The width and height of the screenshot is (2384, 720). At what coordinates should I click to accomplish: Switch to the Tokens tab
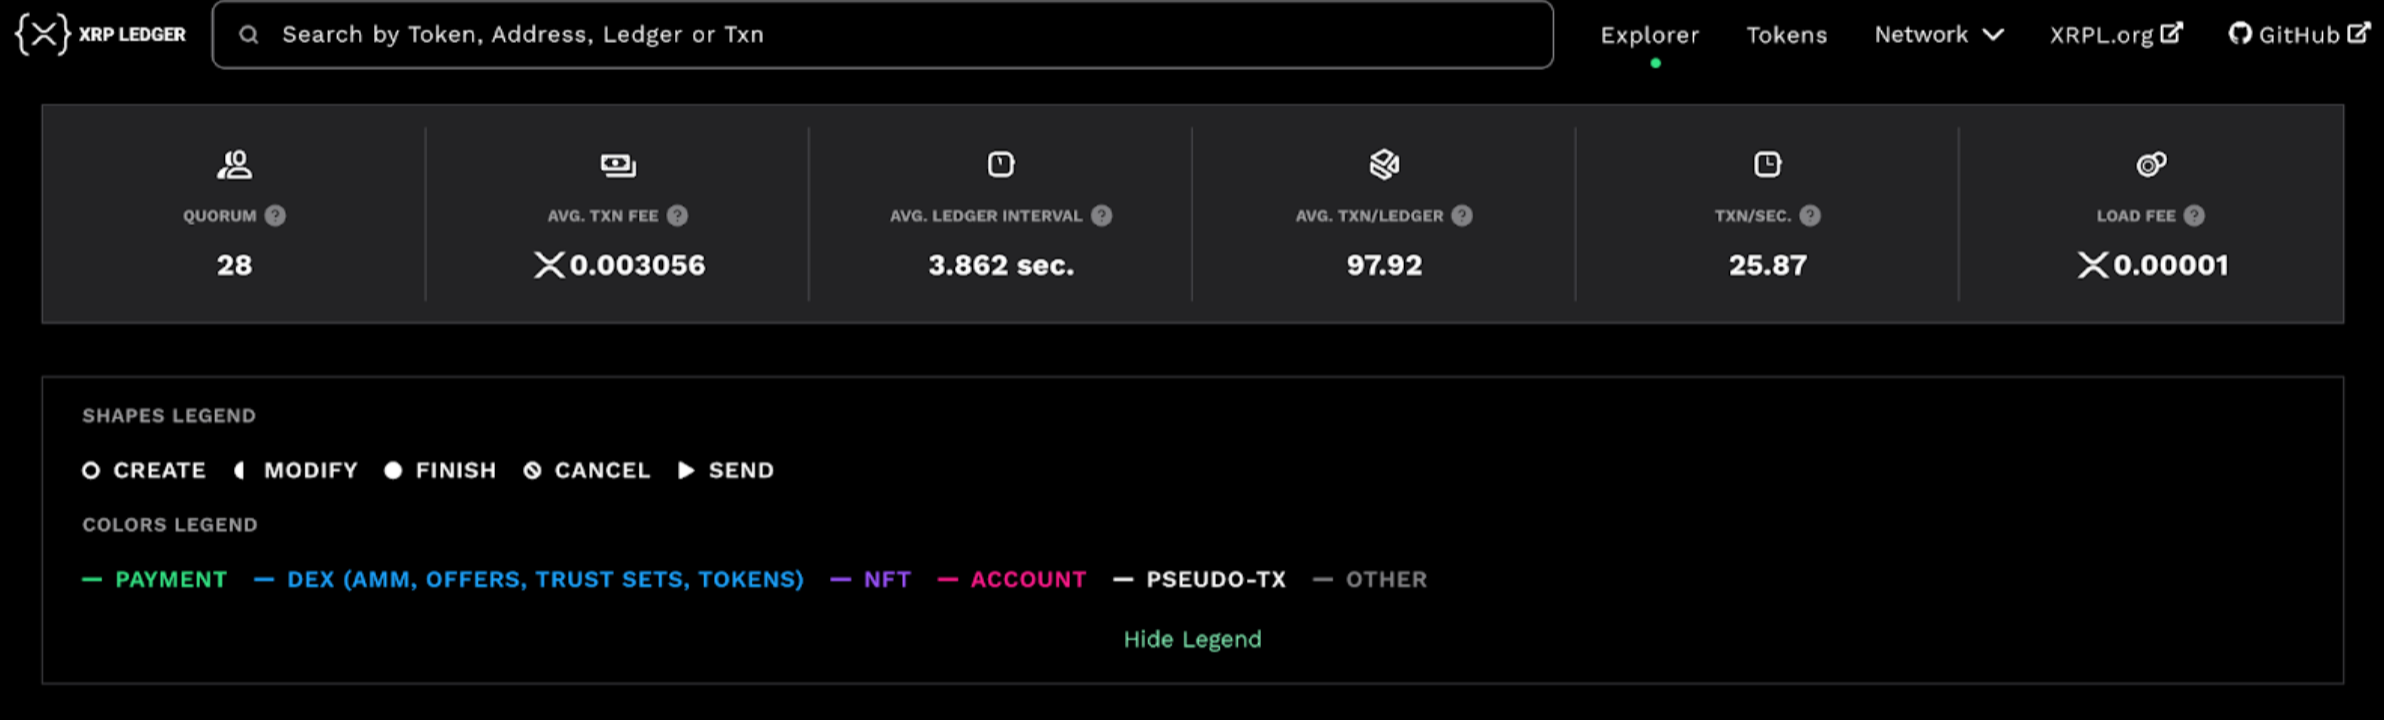(x=1787, y=34)
